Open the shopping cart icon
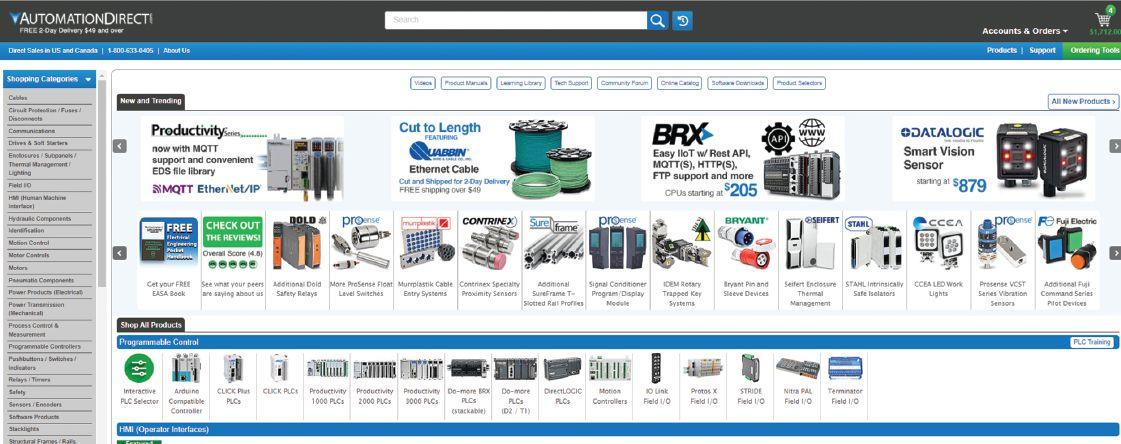 1104,18
